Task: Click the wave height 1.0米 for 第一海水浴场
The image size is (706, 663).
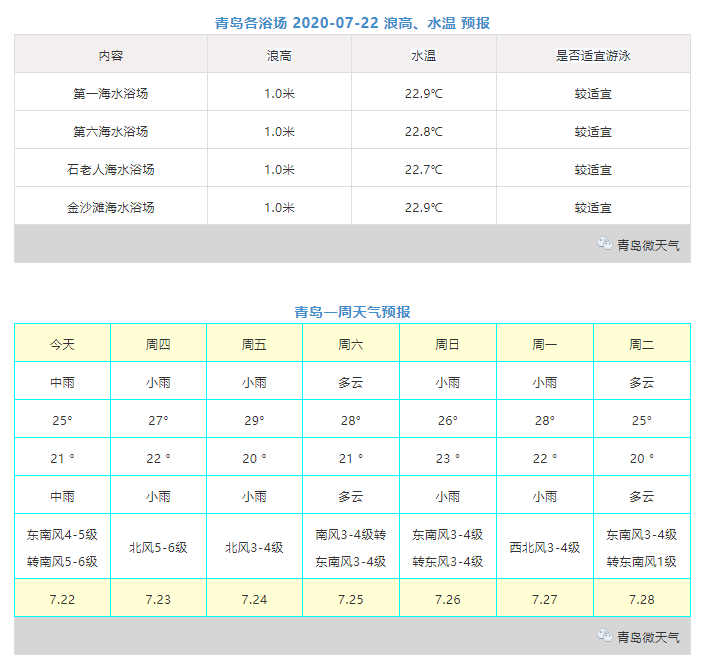Action: [x=279, y=94]
